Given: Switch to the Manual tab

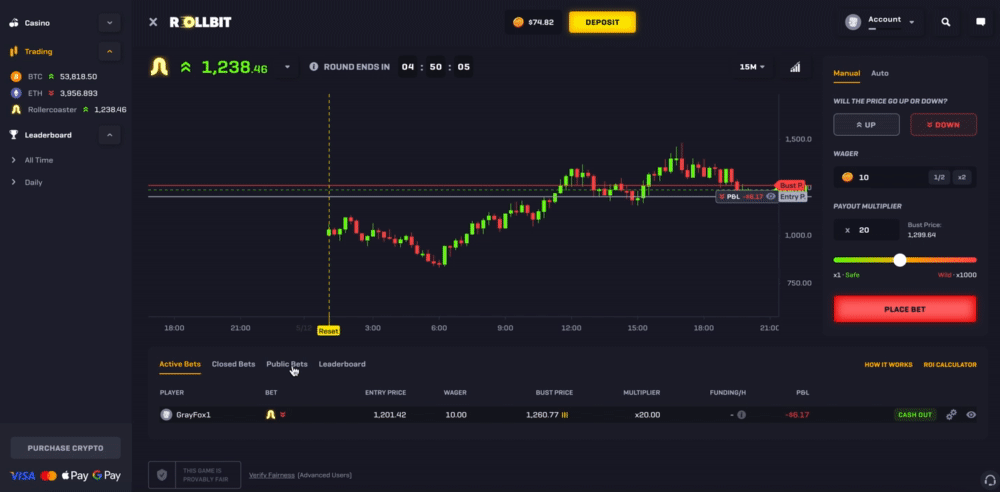Looking at the screenshot, I should point(846,73).
